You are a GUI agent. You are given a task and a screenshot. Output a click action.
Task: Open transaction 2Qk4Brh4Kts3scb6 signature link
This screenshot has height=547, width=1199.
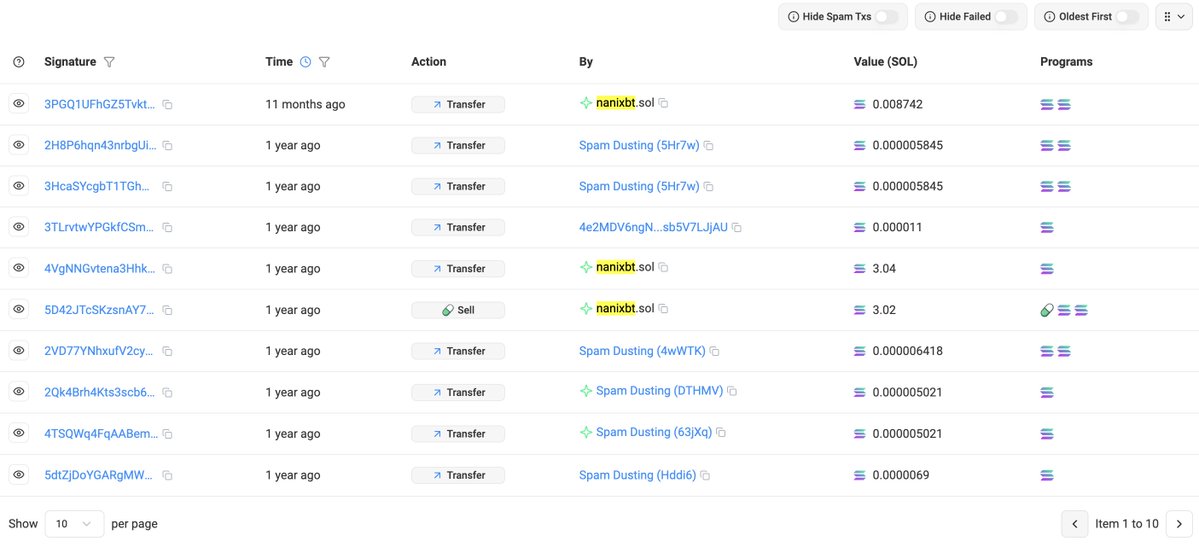coord(100,392)
